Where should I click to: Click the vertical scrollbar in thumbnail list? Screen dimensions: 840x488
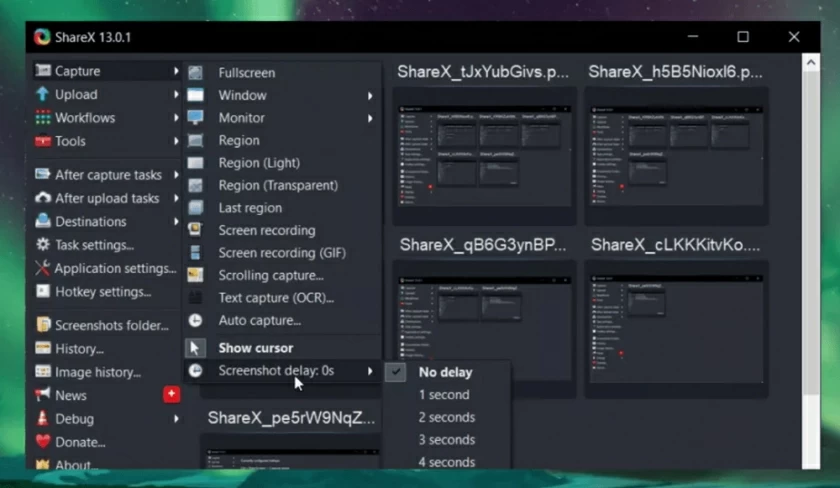811,250
